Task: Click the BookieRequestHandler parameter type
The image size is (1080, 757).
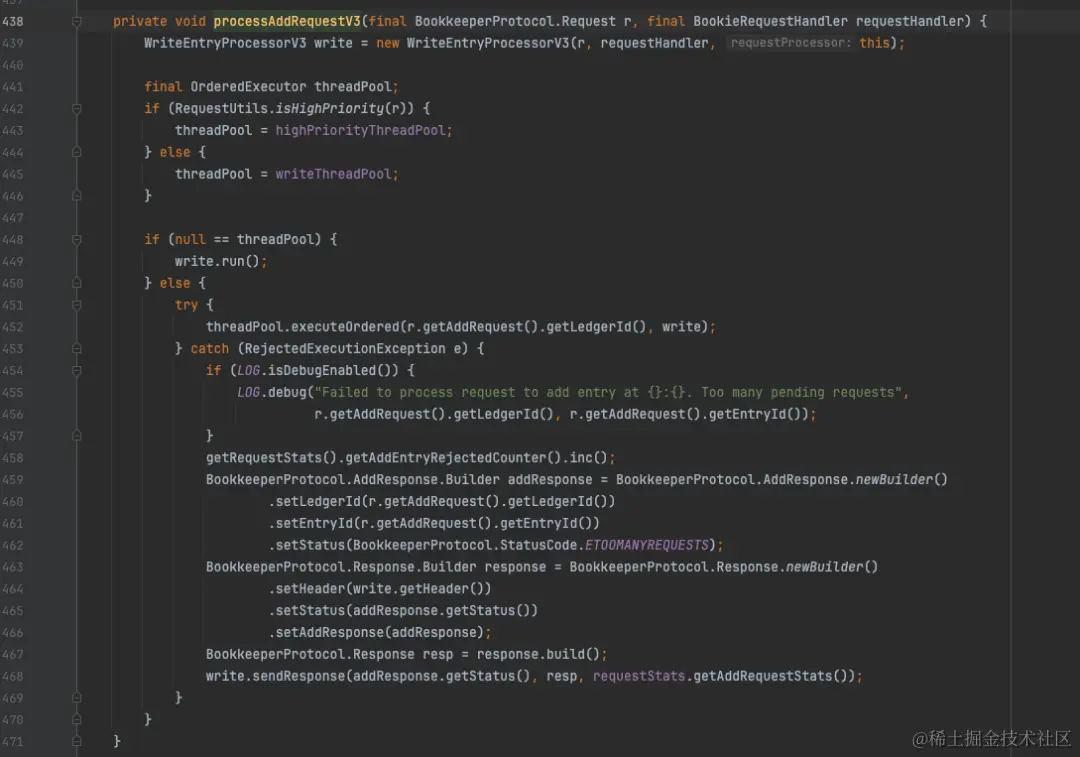Action: (x=770, y=21)
